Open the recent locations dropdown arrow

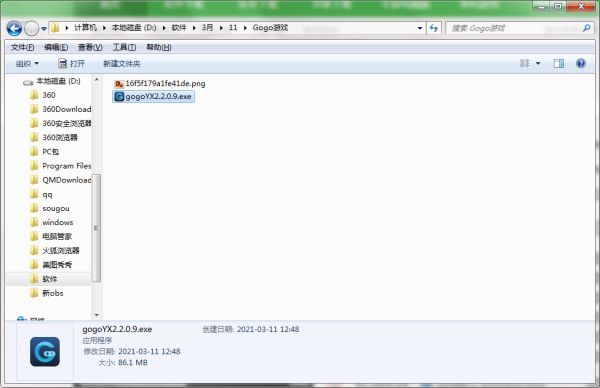click(x=44, y=29)
